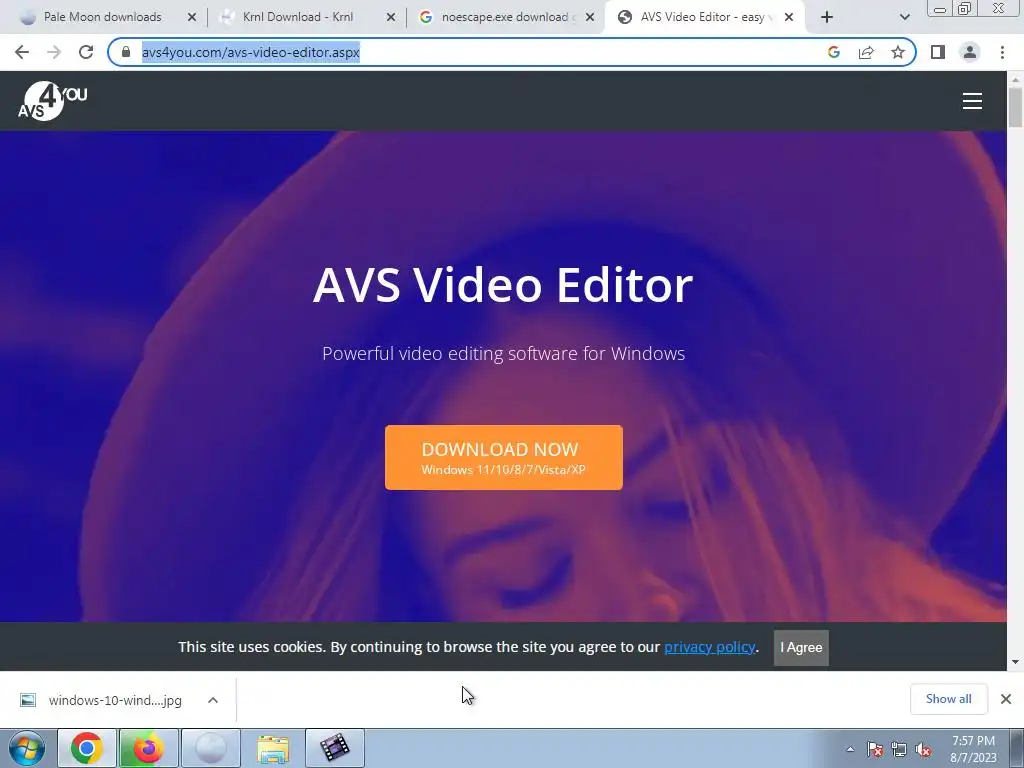Open the downloaded windows-10-wind jpg file
Image resolution: width=1024 pixels, height=768 pixels.
point(101,700)
